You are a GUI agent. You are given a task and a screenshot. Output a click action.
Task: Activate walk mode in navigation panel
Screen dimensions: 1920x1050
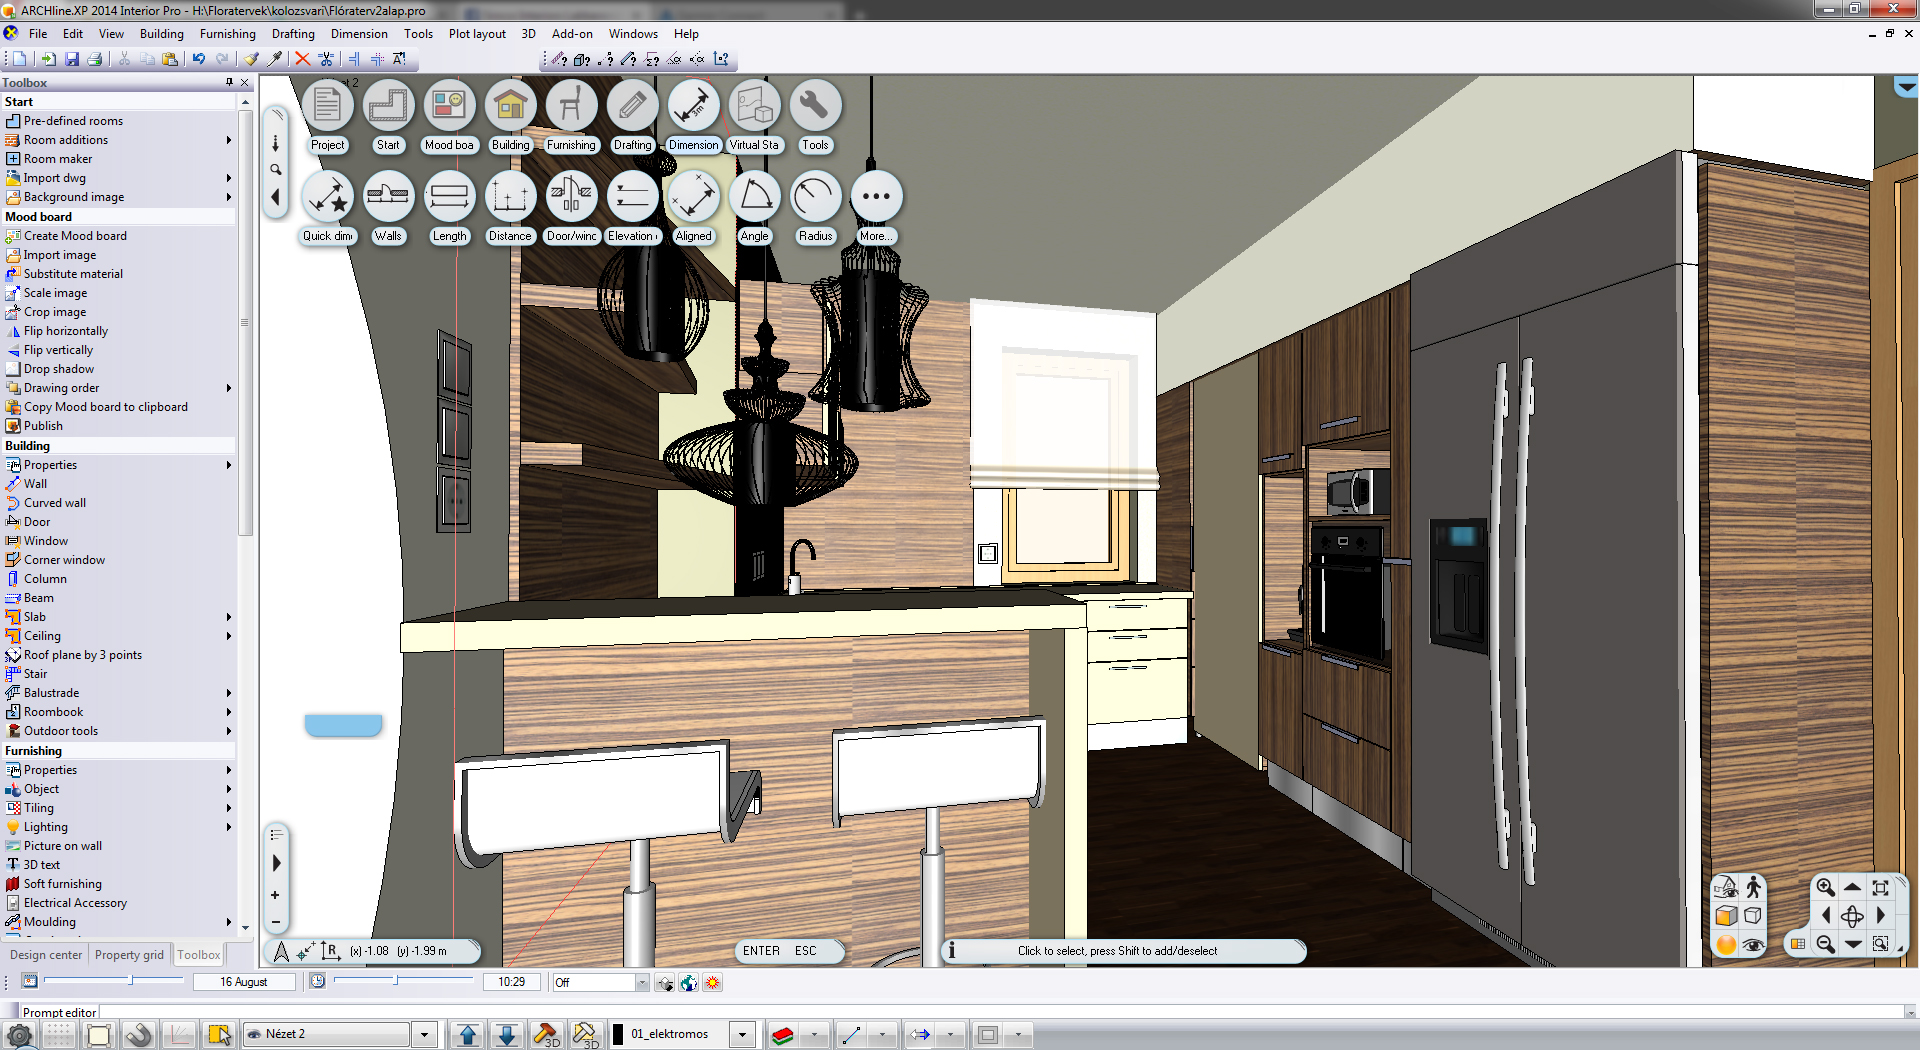(x=1753, y=887)
